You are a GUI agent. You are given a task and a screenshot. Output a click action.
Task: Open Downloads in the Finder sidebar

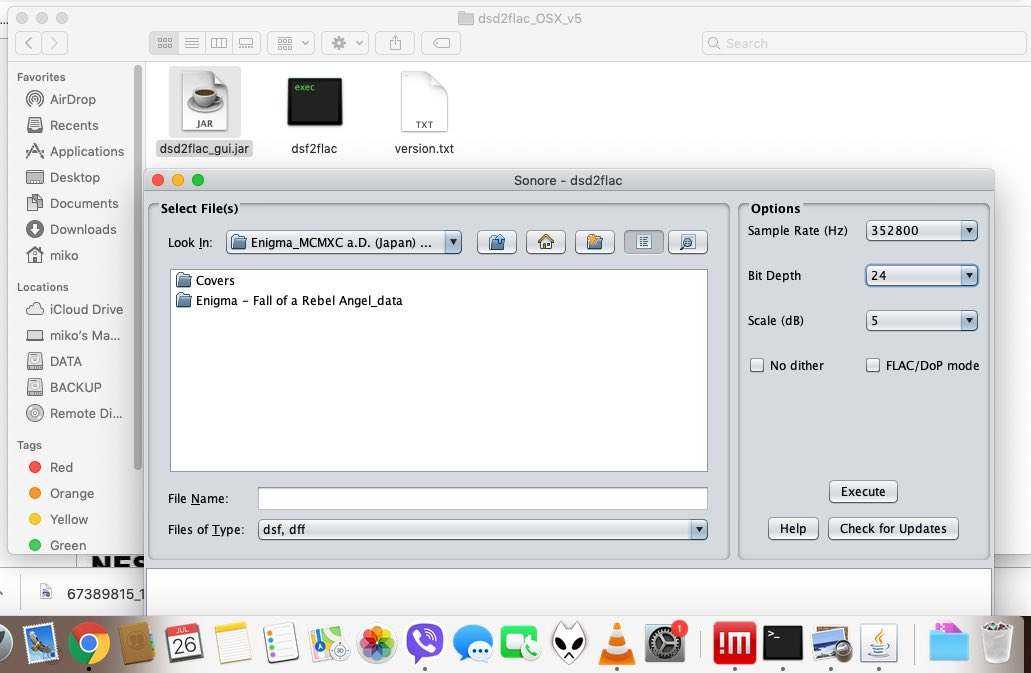click(71, 229)
